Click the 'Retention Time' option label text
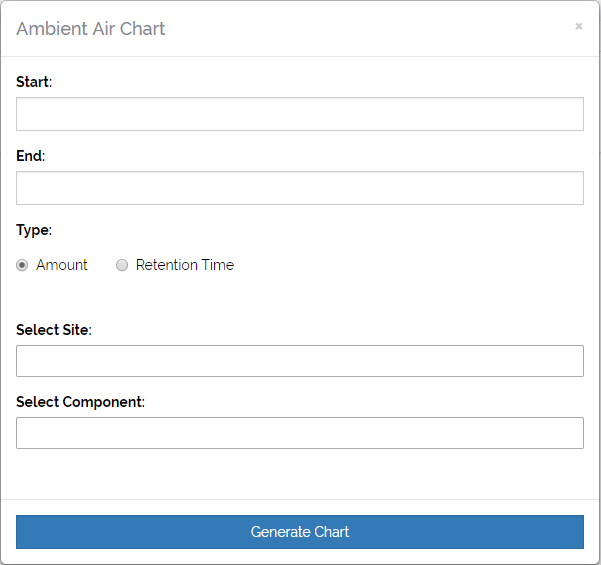Image resolution: width=601 pixels, height=565 pixels. coord(185,265)
